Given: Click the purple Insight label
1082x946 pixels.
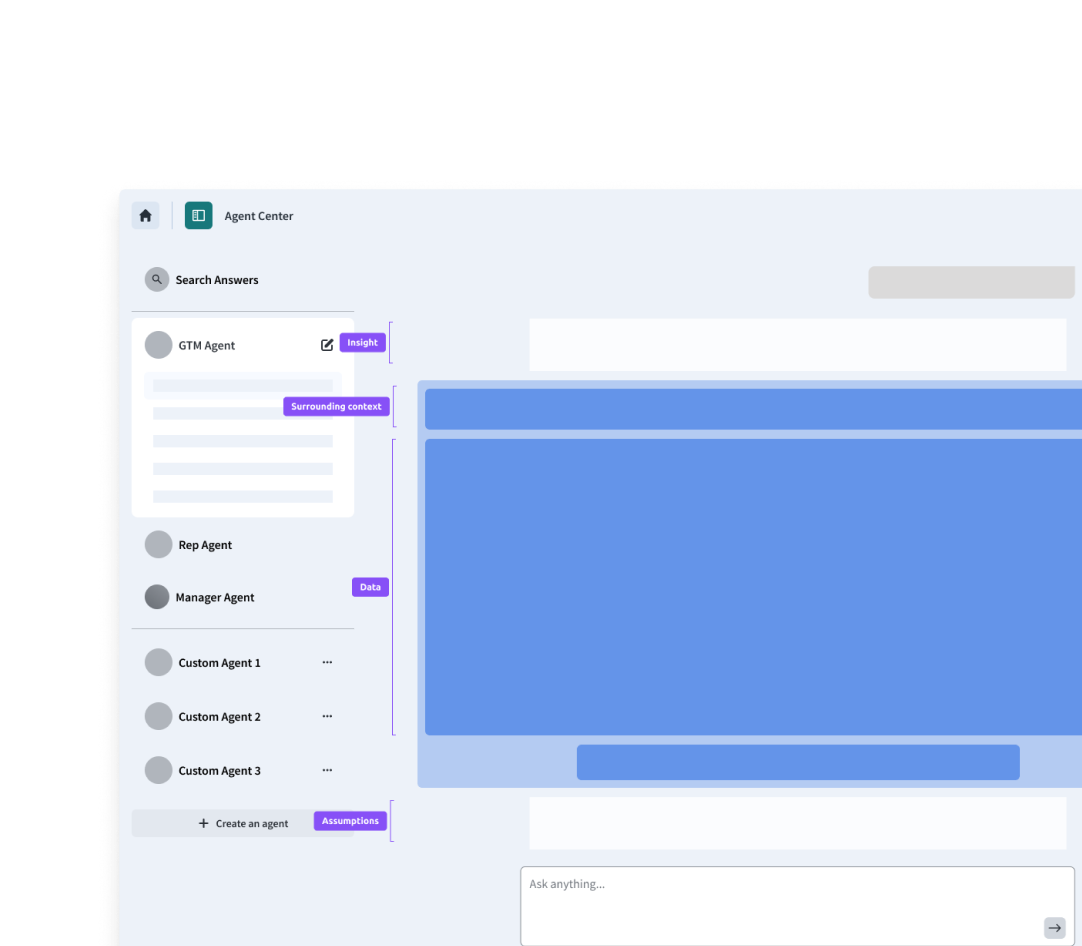Looking at the screenshot, I should (x=361, y=342).
